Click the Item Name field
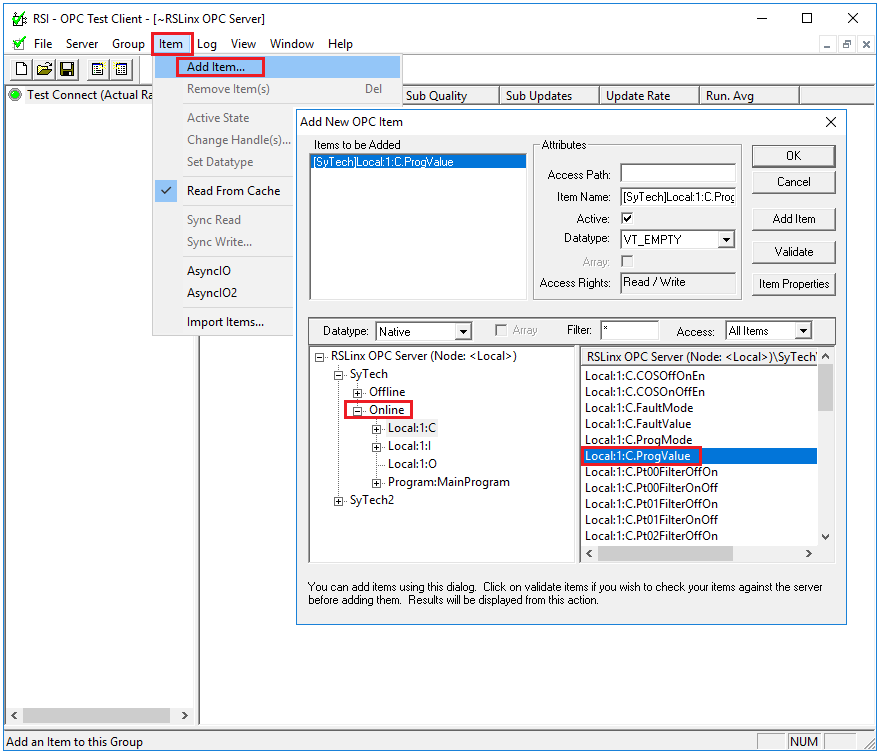 click(678, 197)
